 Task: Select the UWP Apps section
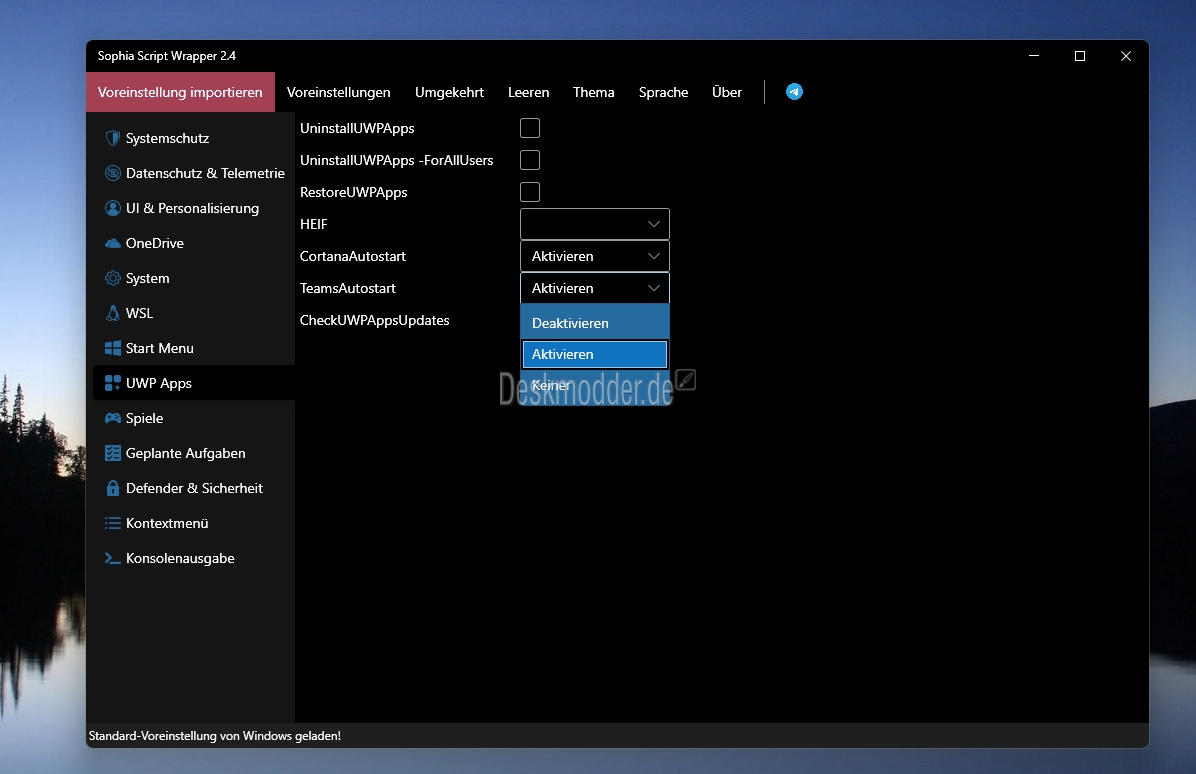coord(194,383)
